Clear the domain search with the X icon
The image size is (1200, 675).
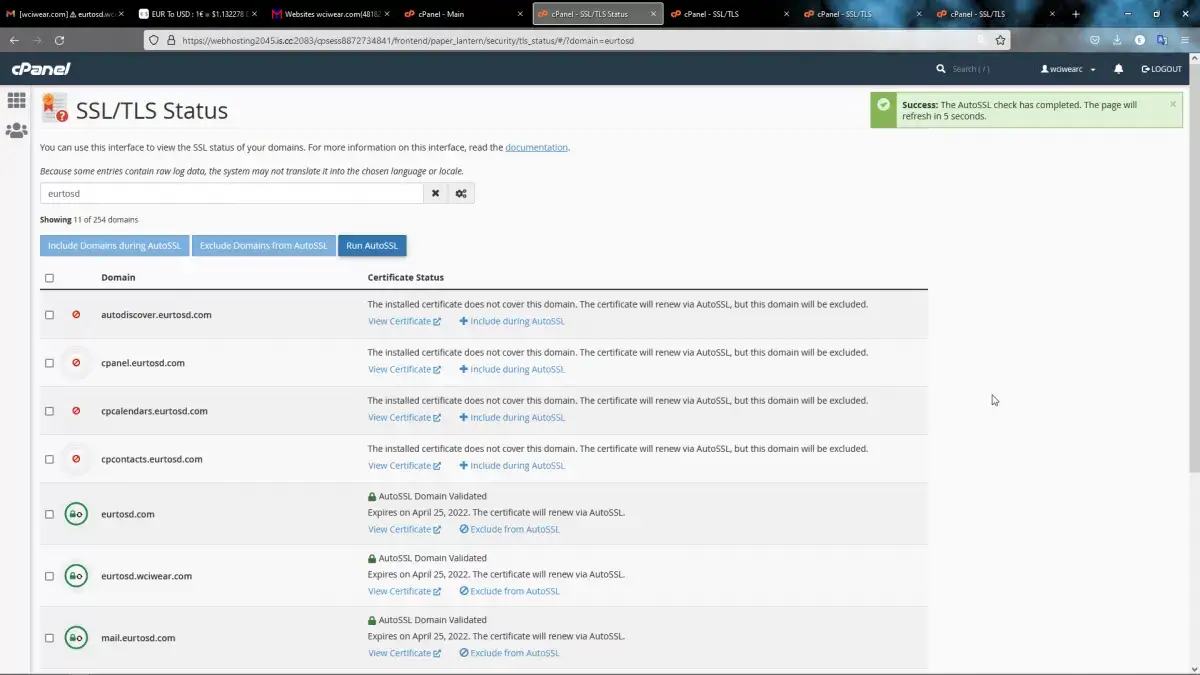[x=435, y=193]
